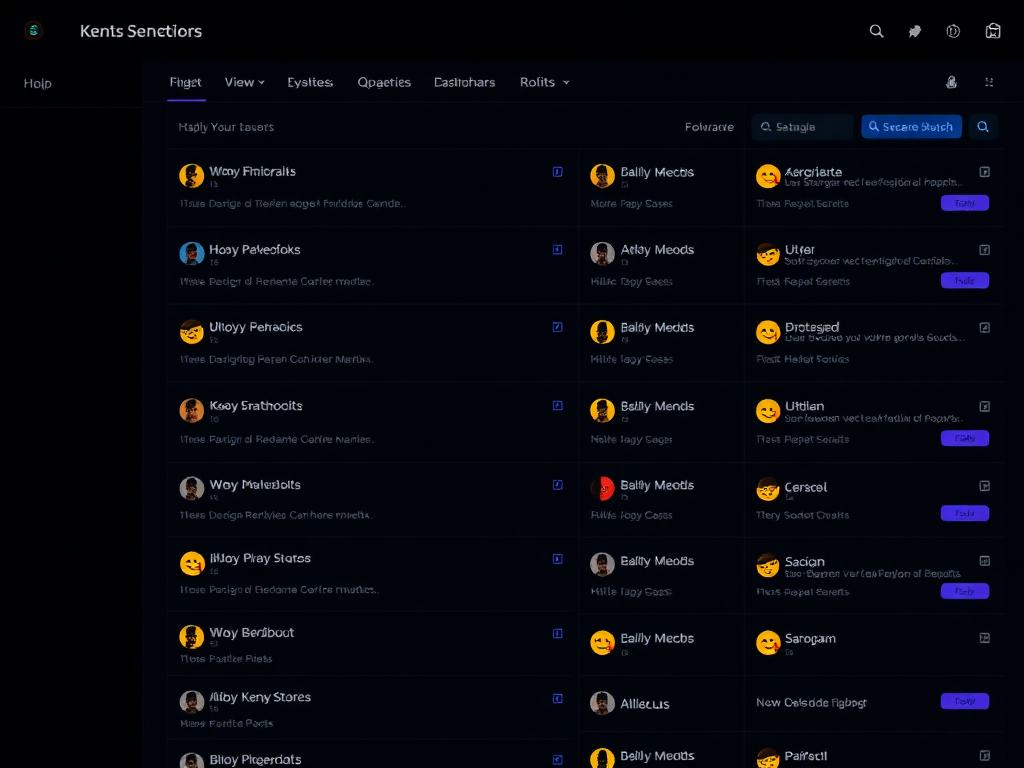
Task: Click the purple button on New Calsdde row
Action: [965, 701]
